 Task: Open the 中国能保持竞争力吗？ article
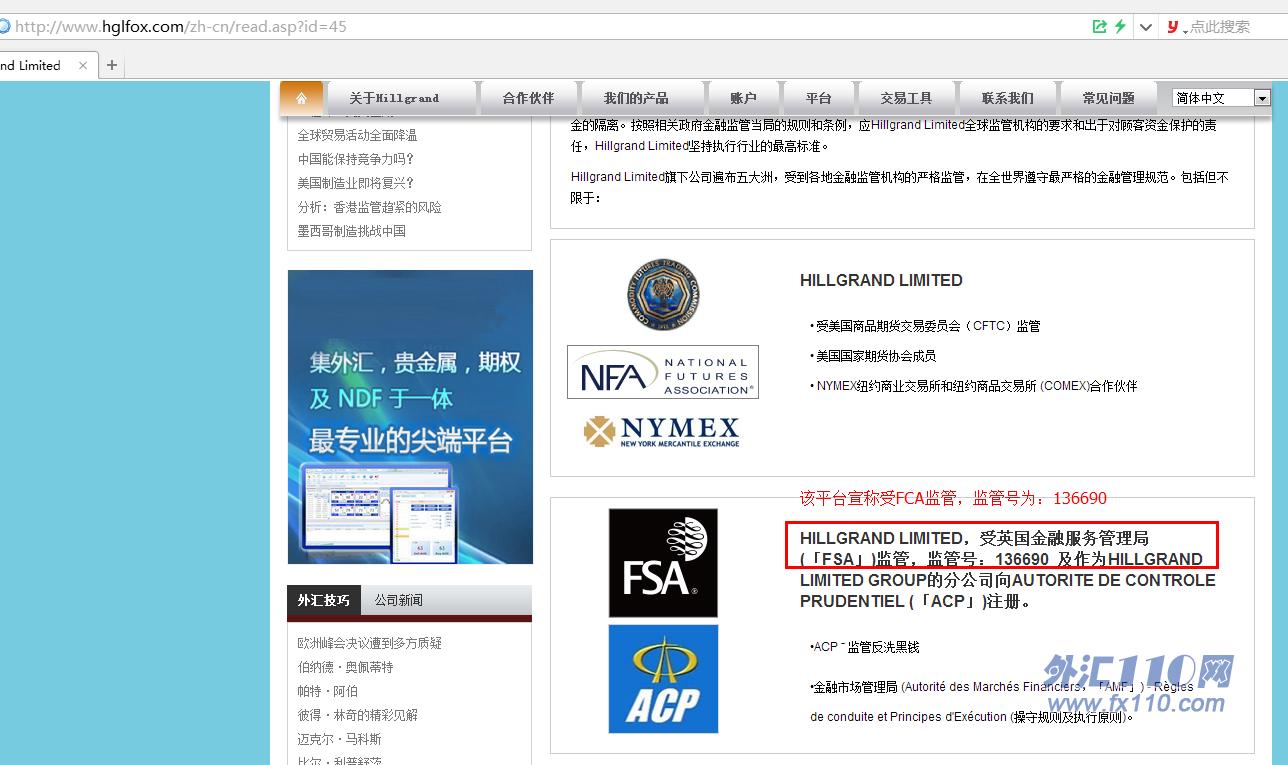pyautogui.click(x=355, y=159)
